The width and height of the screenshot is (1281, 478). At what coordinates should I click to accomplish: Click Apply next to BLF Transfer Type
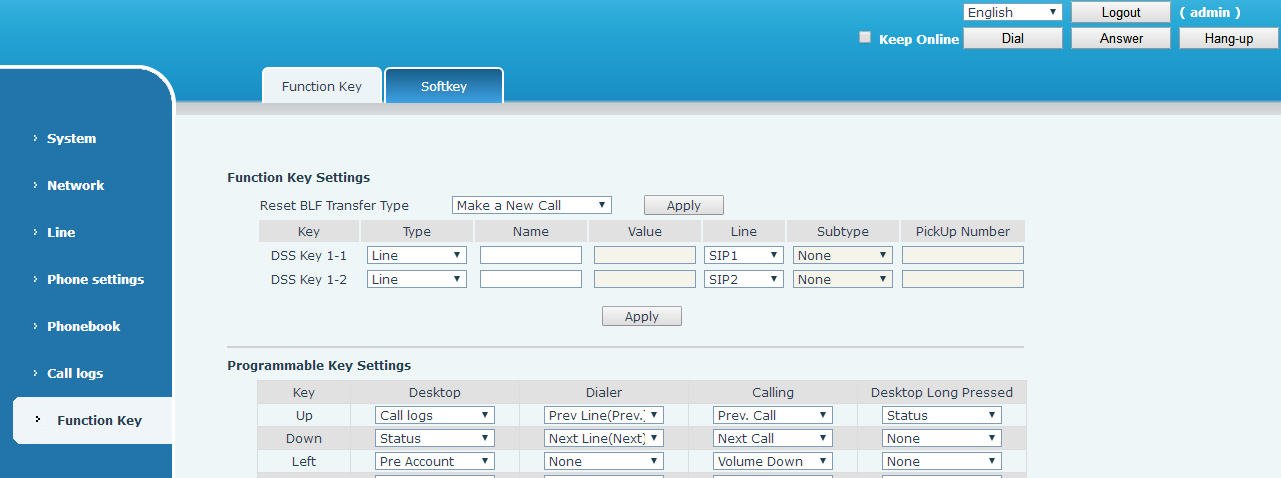683,205
